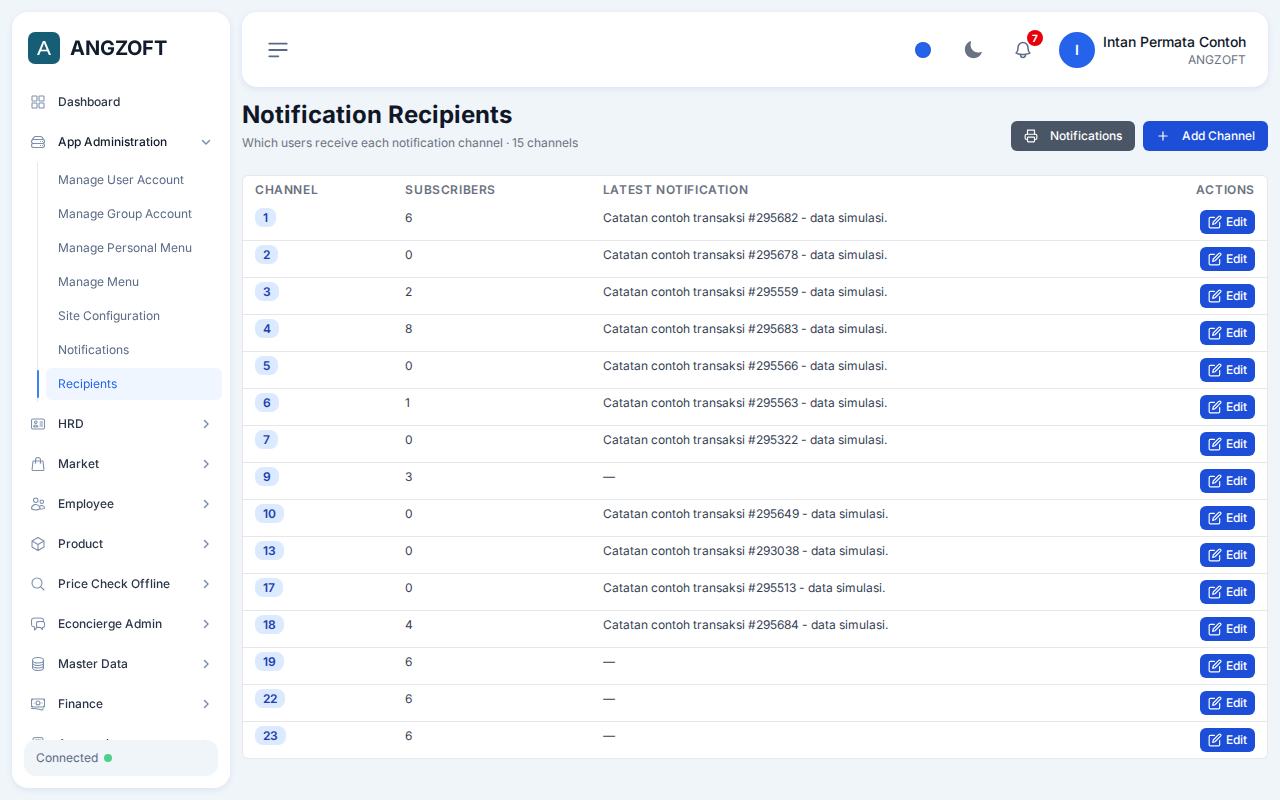Open the notifications bell icon
This screenshot has height=800, width=1280.
1023,50
